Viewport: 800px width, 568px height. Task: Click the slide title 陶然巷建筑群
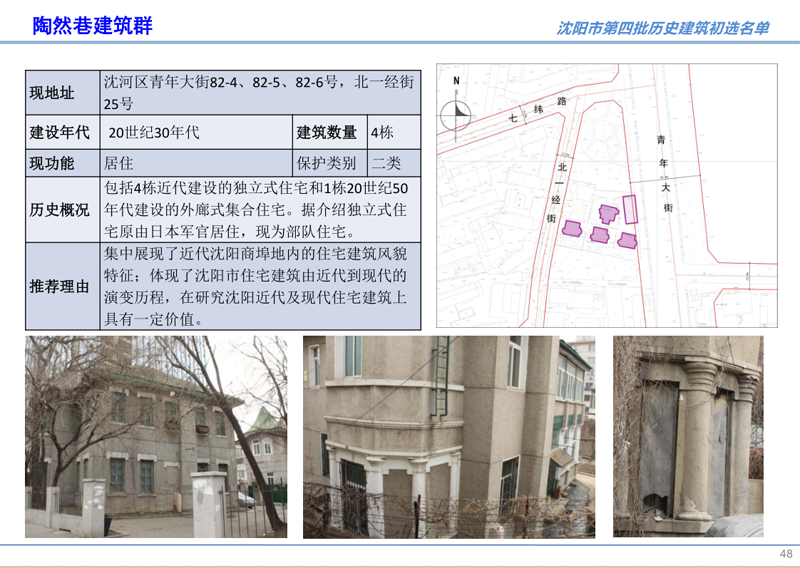[x=92, y=26]
